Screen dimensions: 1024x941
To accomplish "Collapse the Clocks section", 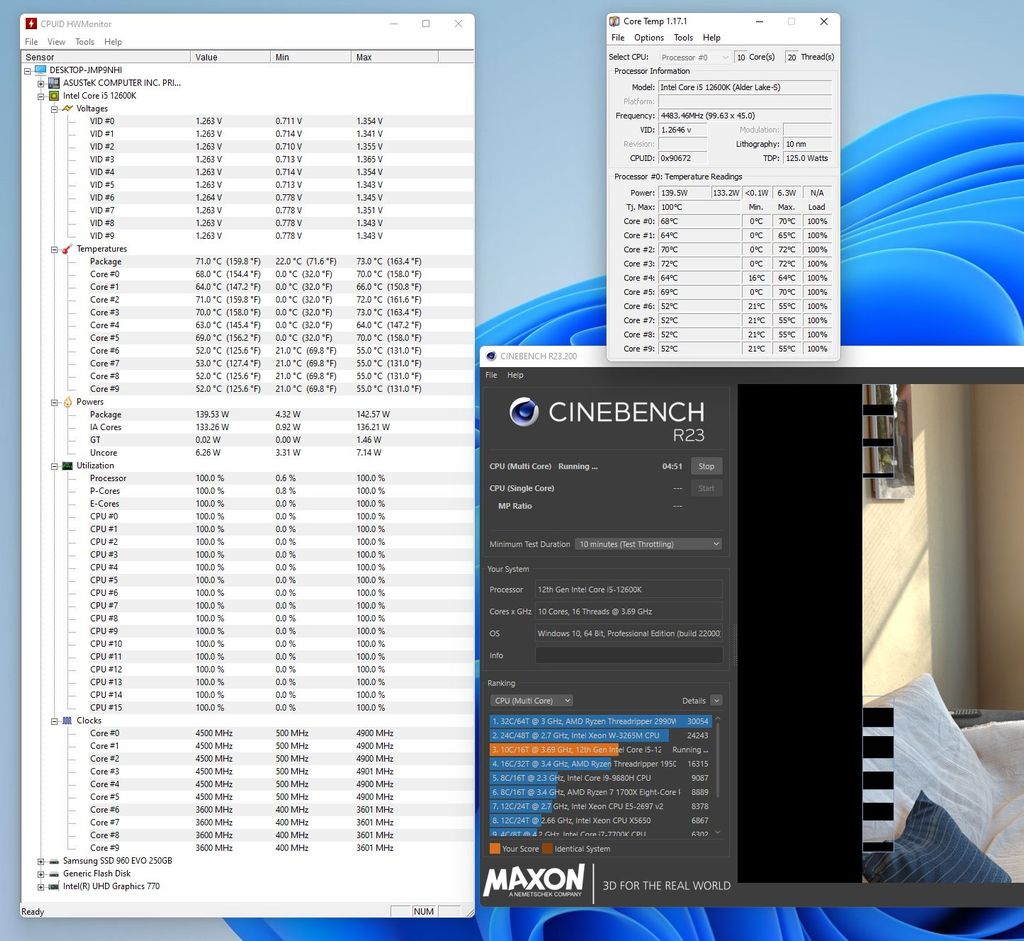I will 54,721.
